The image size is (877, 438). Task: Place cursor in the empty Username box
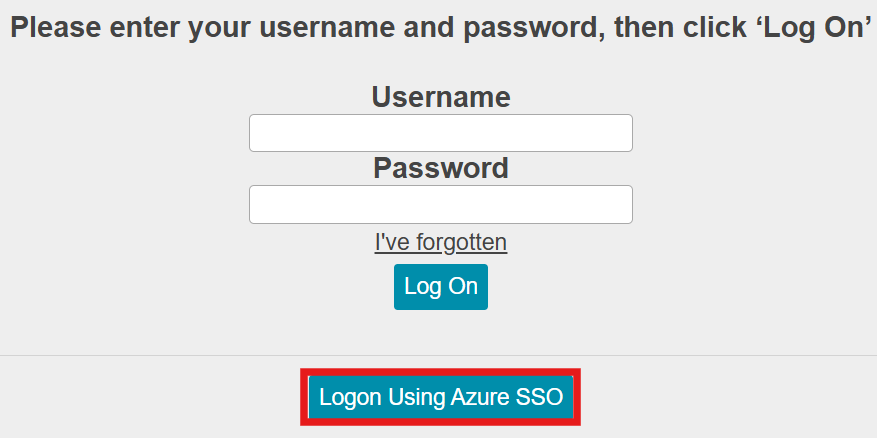coord(441,133)
